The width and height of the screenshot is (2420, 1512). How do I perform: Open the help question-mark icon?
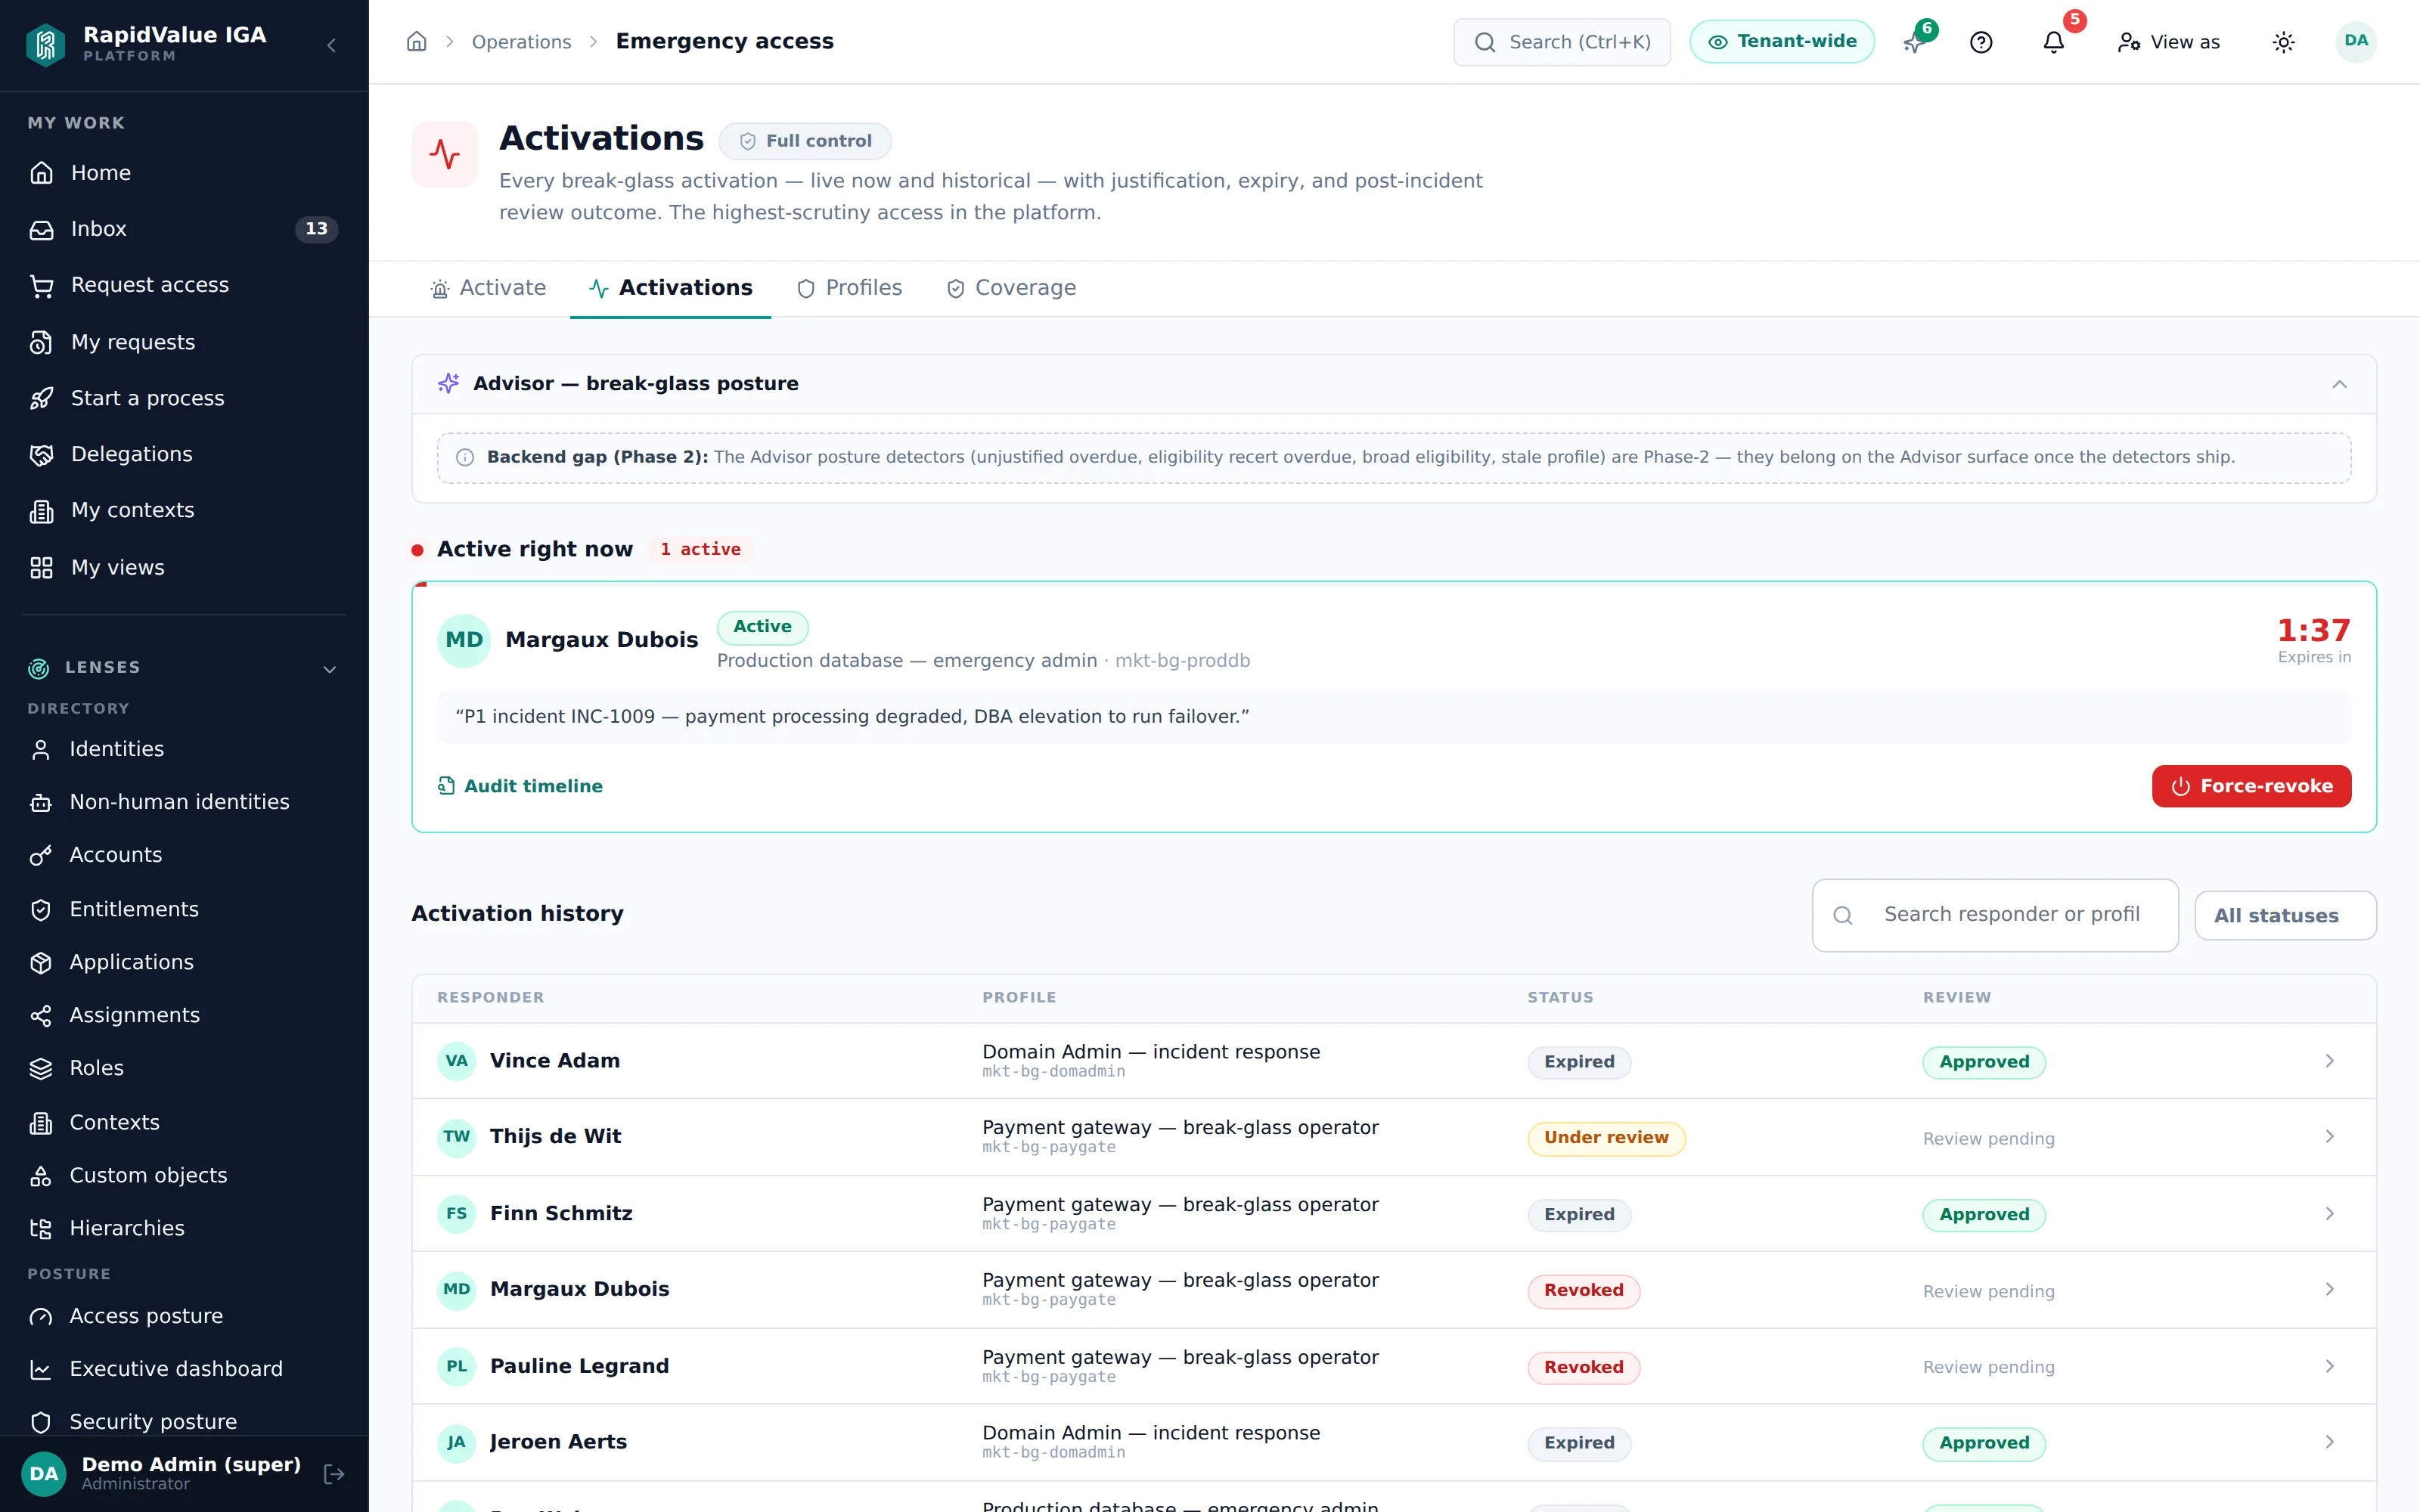pos(1981,42)
